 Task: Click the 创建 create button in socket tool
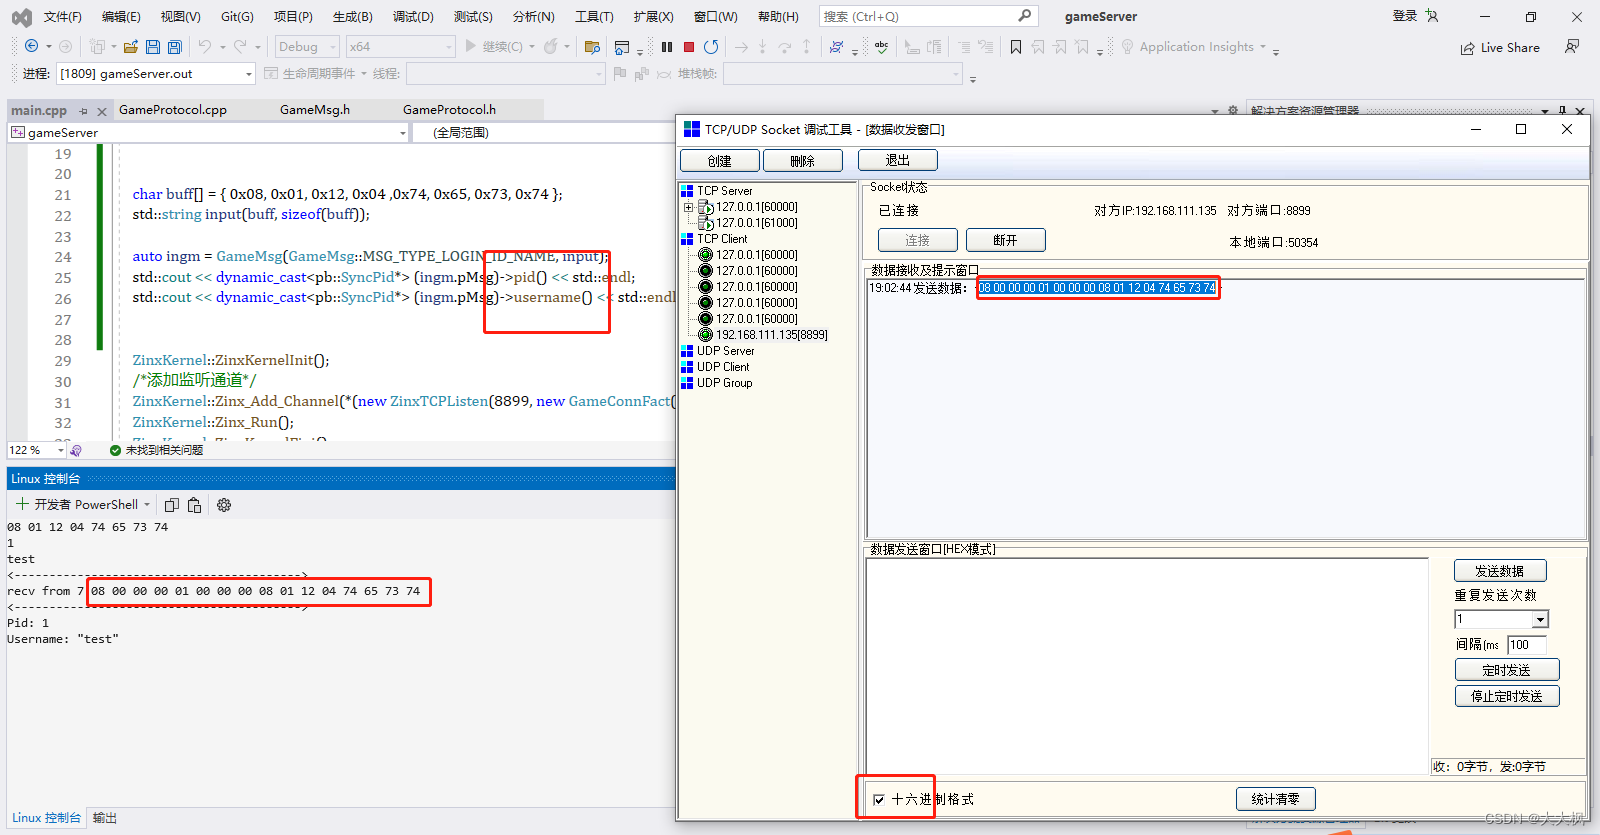click(719, 161)
